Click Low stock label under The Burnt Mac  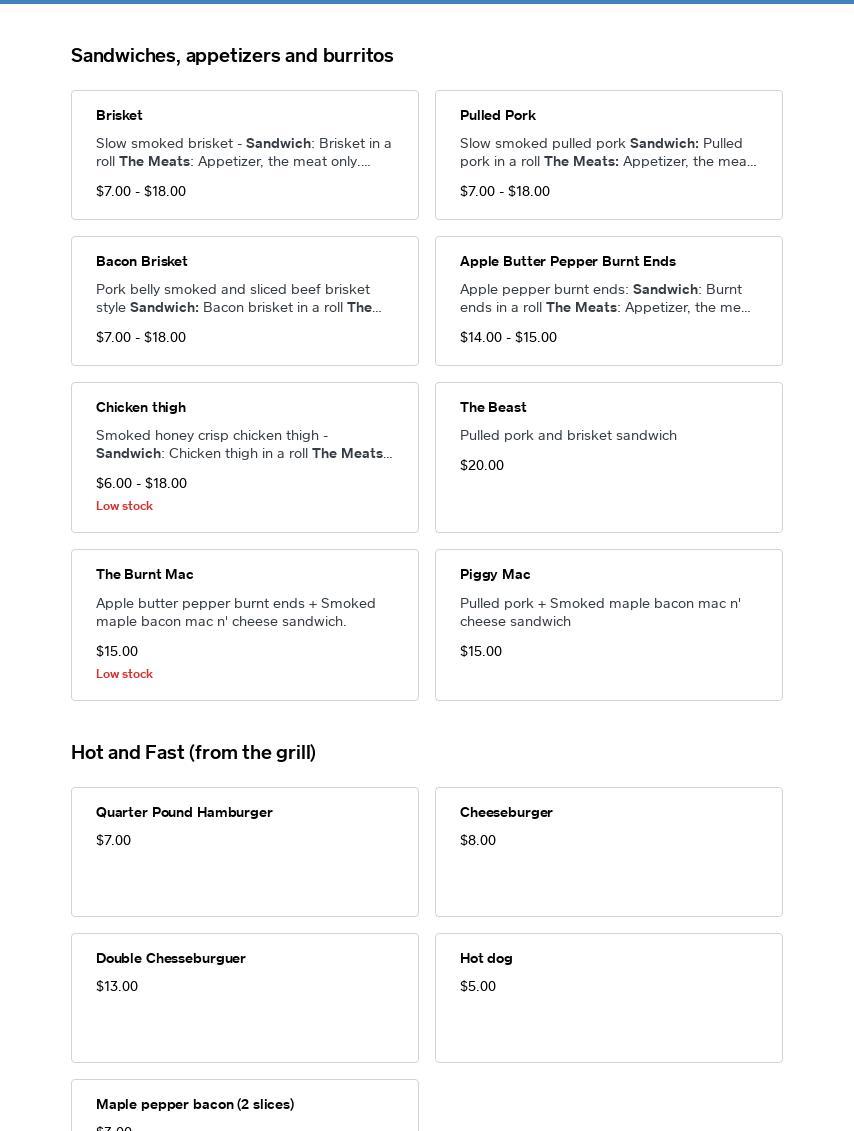point(124,674)
